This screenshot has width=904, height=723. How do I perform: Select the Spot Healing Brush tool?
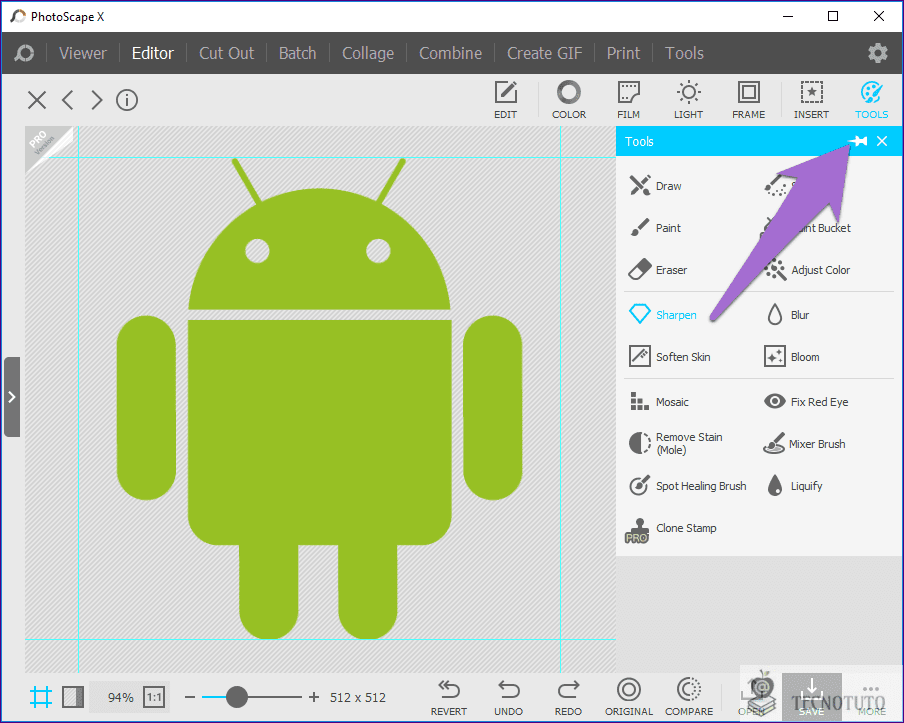tap(687, 486)
